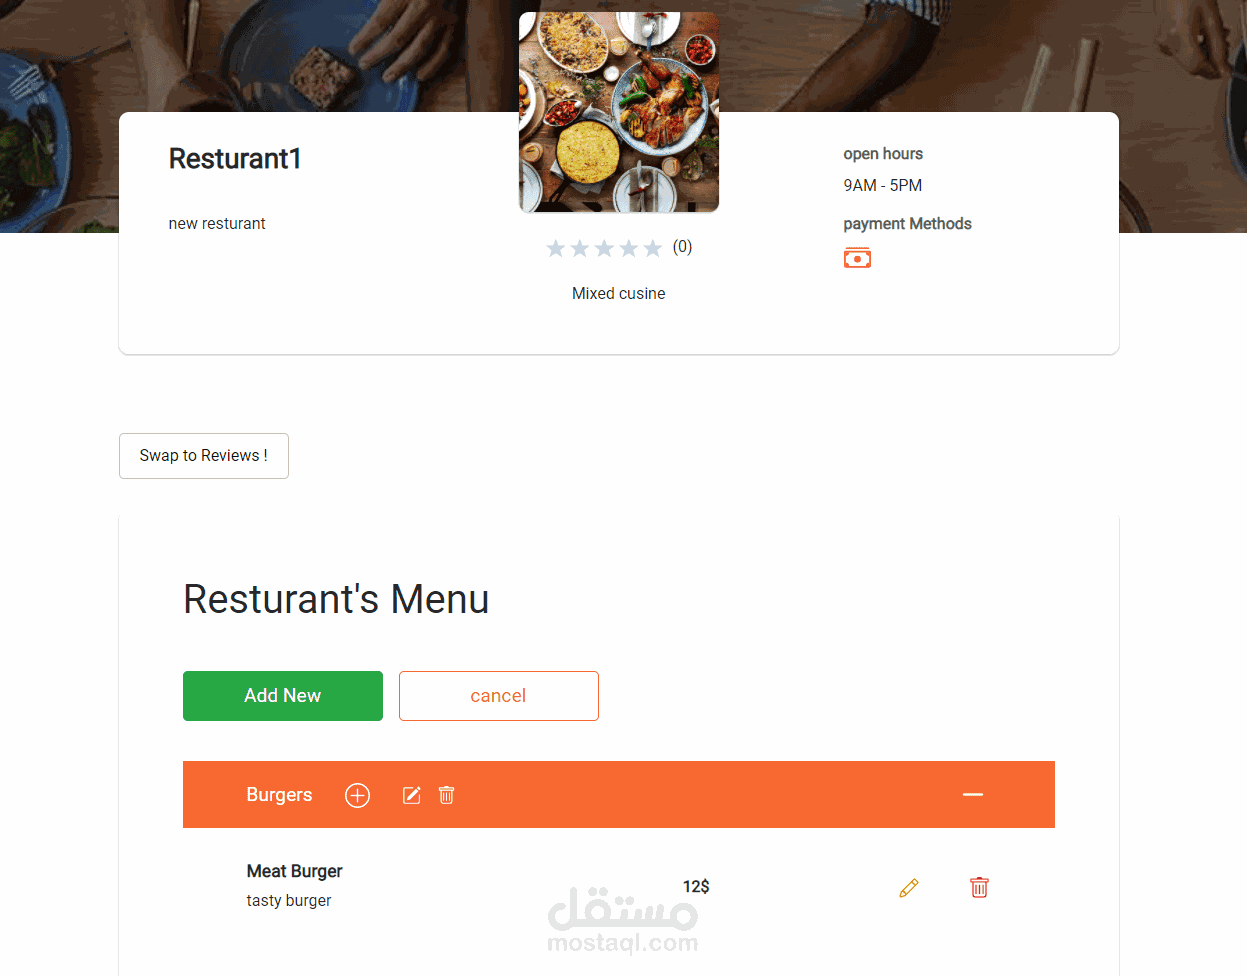Screen dimensions: 1247x976
Task: Click the Add New green button
Action: click(x=283, y=696)
